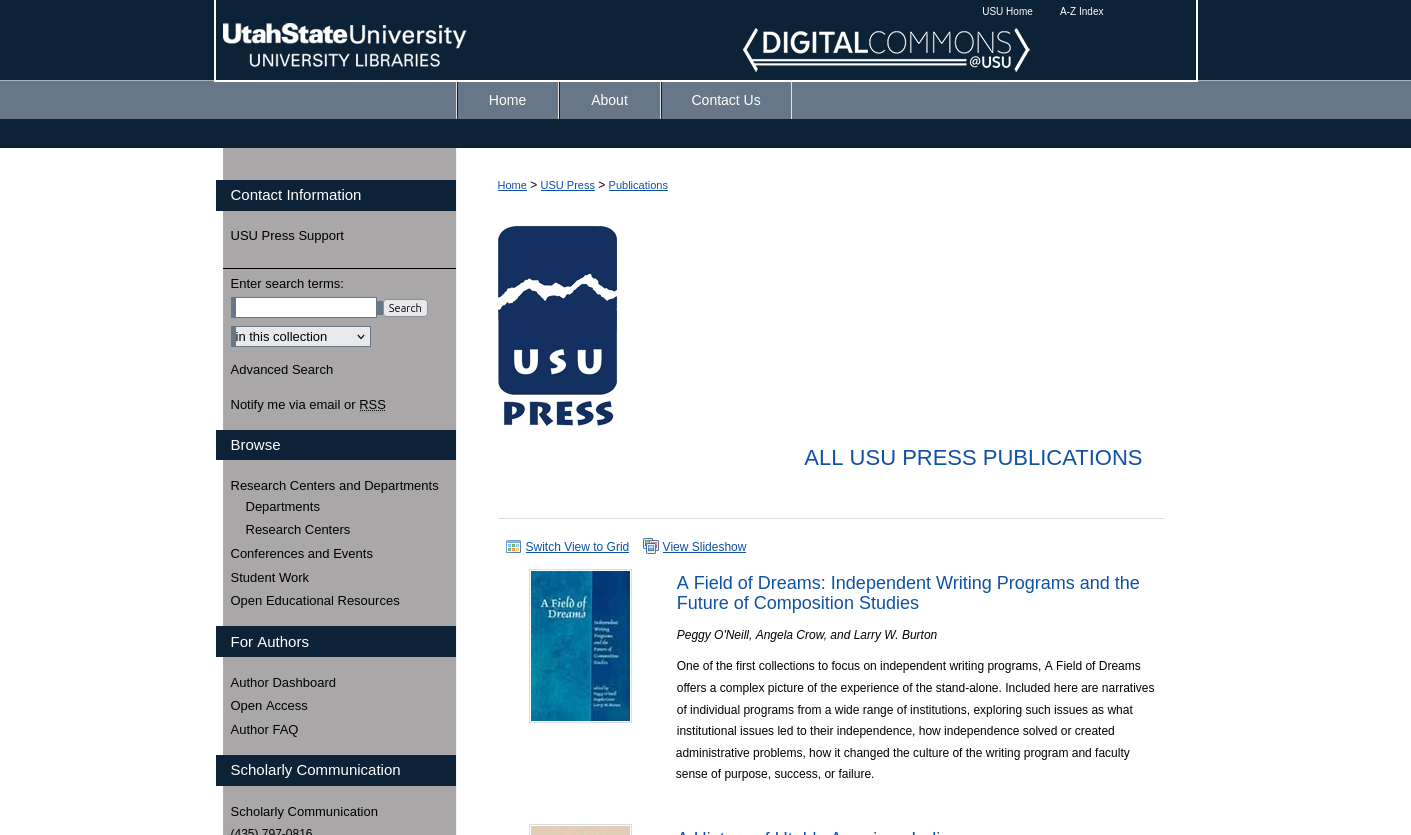
Task: Follow the USU Press breadcrumb link
Action: point(567,185)
